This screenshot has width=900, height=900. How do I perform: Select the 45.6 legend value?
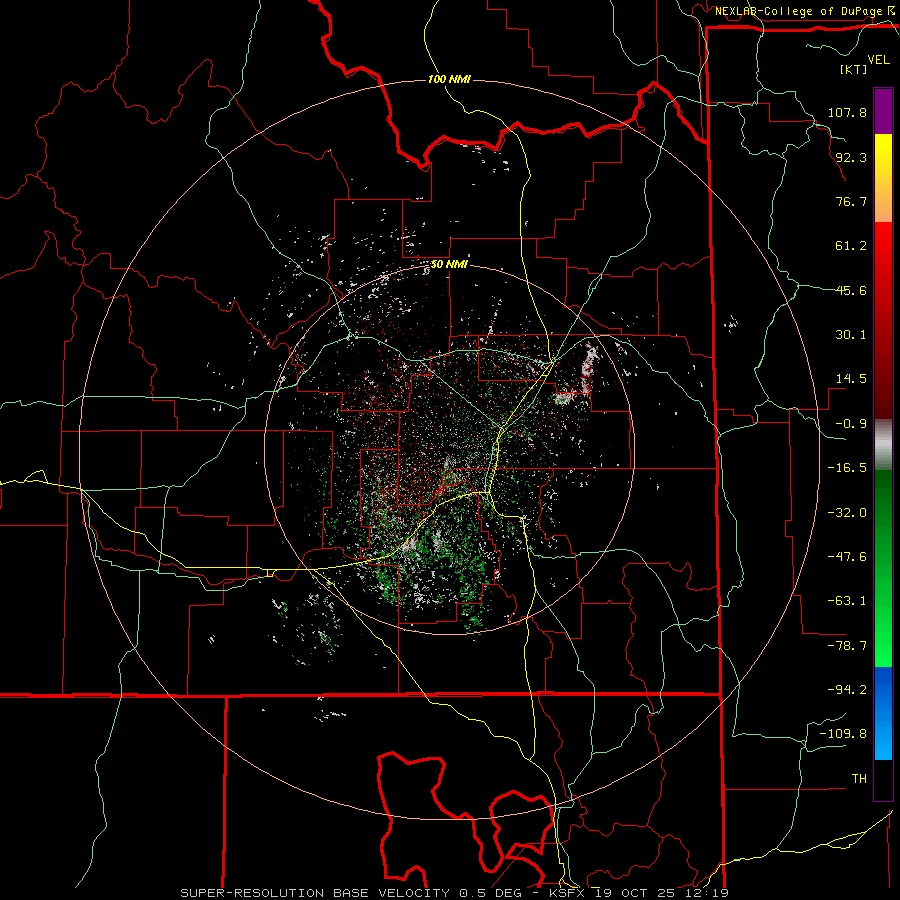coord(851,290)
